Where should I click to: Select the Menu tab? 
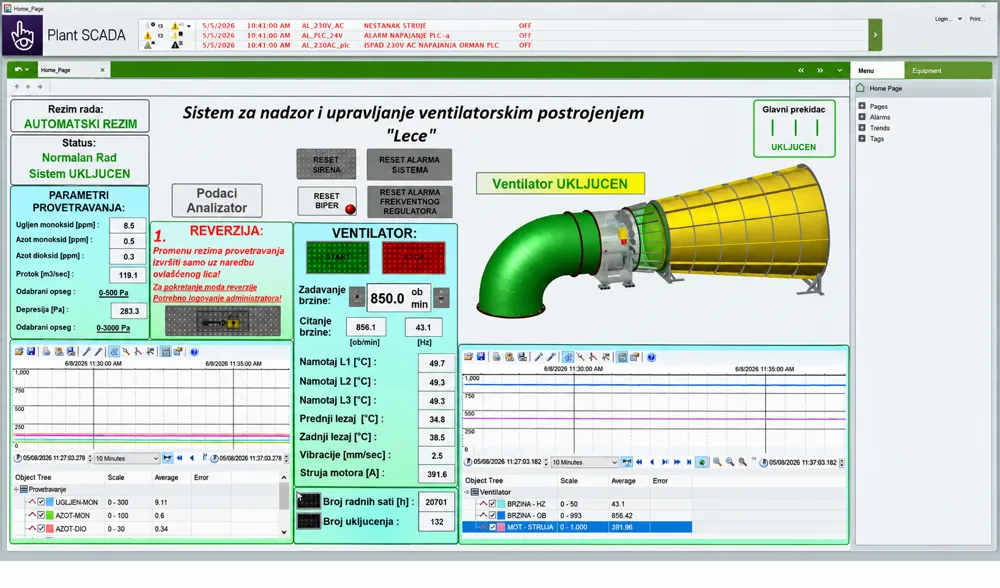(878, 70)
